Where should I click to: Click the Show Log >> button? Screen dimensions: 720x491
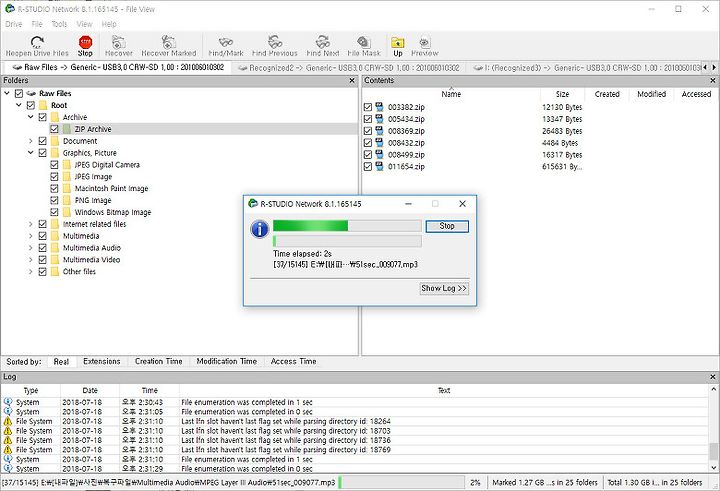pyautogui.click(x=444, y=288)
